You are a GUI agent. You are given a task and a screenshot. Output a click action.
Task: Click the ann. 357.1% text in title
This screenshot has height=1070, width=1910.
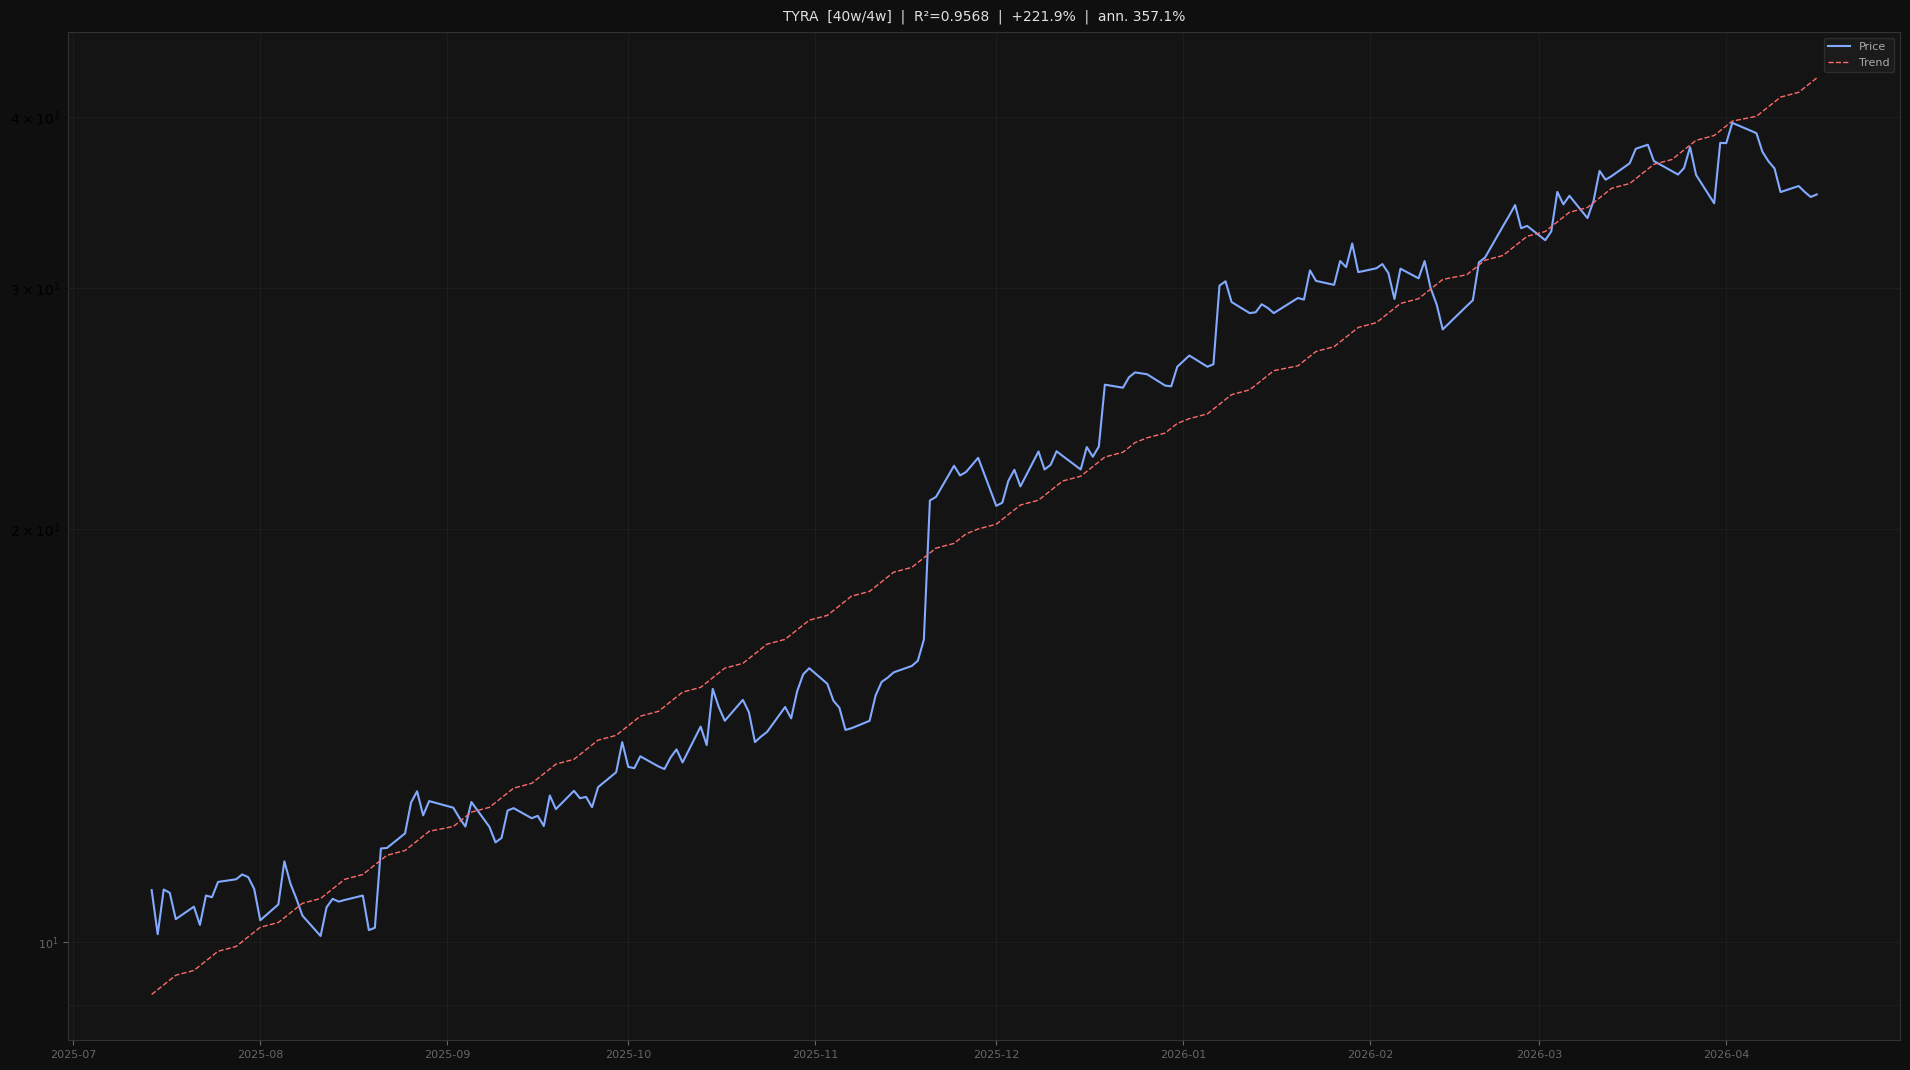(1141, 17)
